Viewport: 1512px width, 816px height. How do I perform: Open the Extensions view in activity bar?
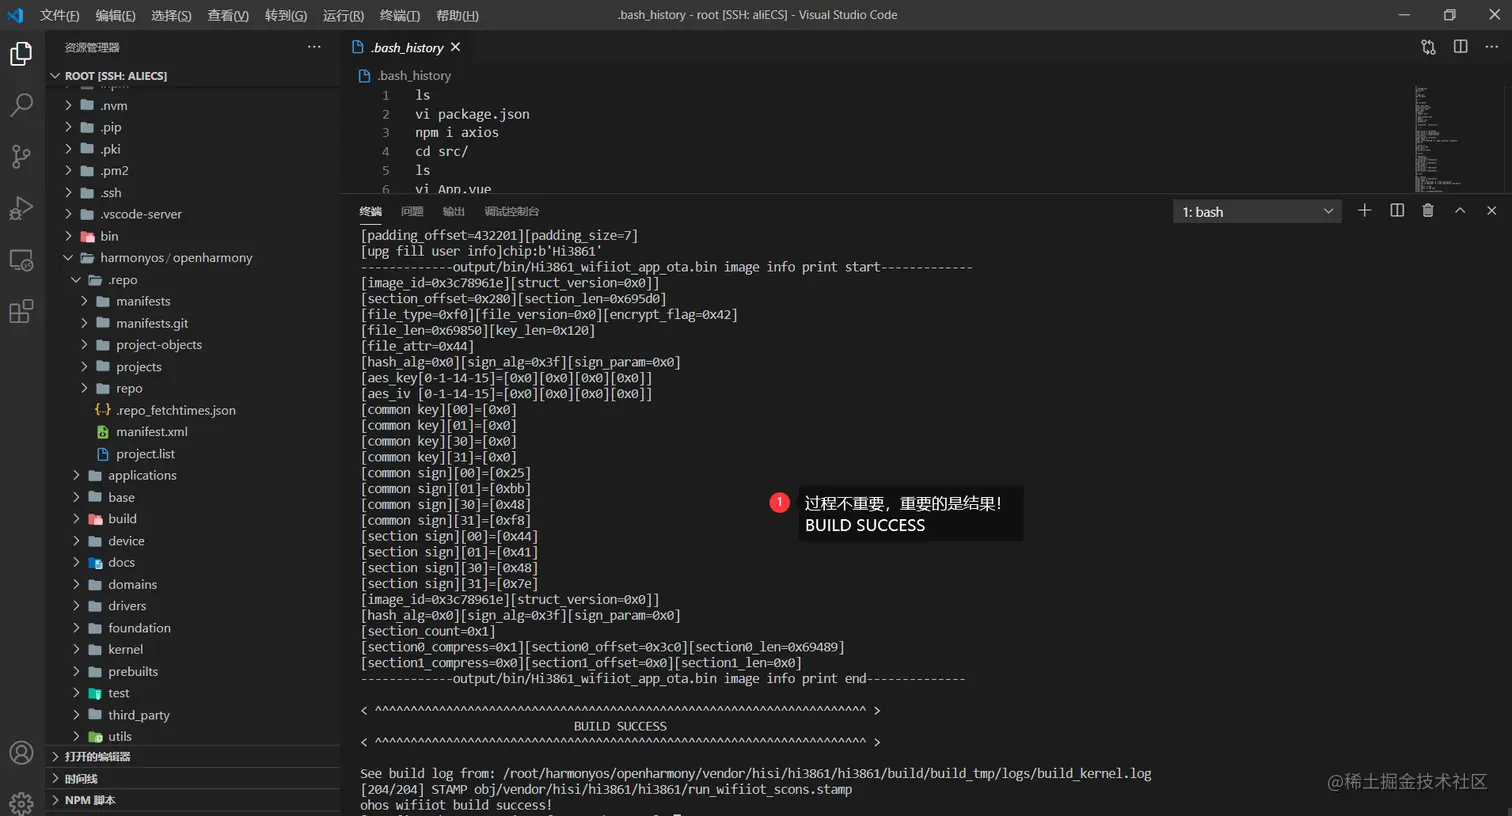pyautogui.click(x=21, y=311)
